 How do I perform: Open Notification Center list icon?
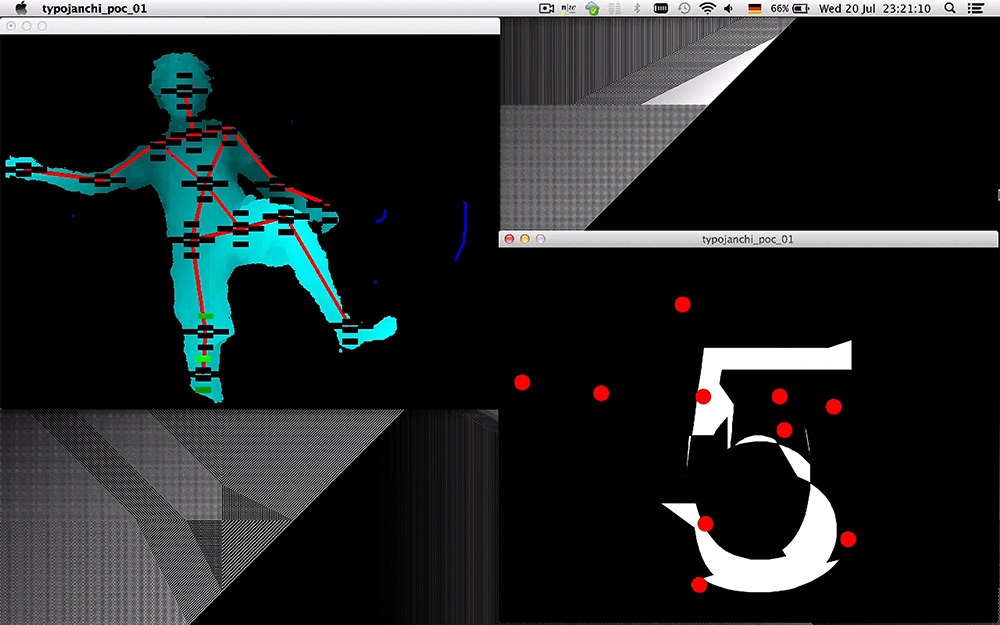click(x=975, y=8)
